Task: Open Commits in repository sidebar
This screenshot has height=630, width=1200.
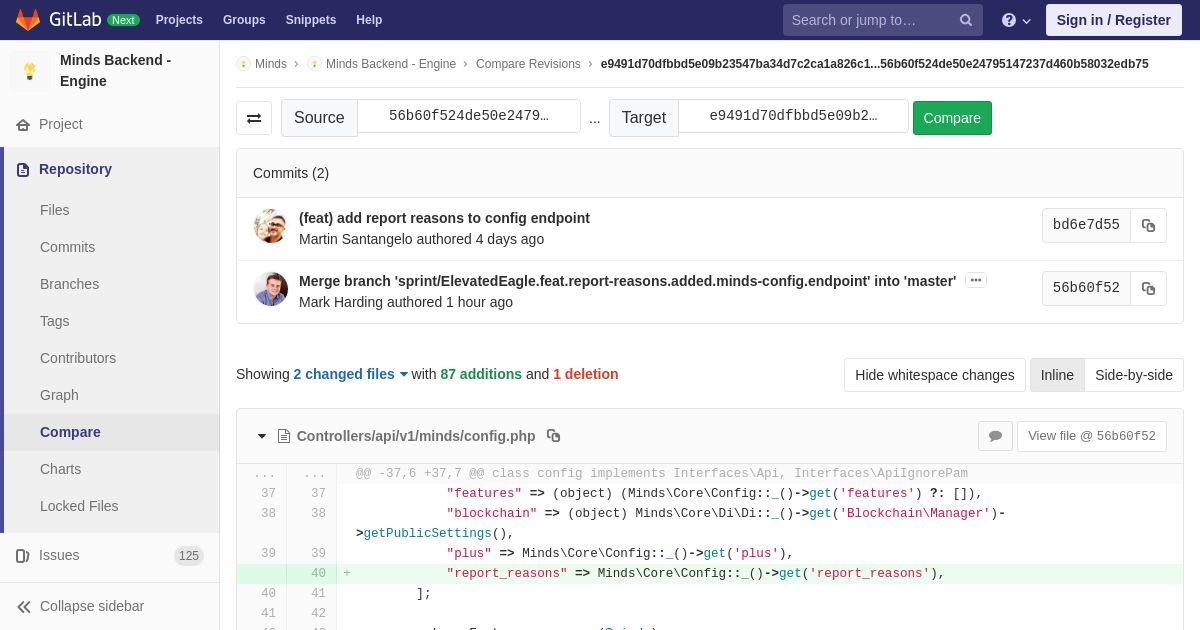Action: (67, 247)
